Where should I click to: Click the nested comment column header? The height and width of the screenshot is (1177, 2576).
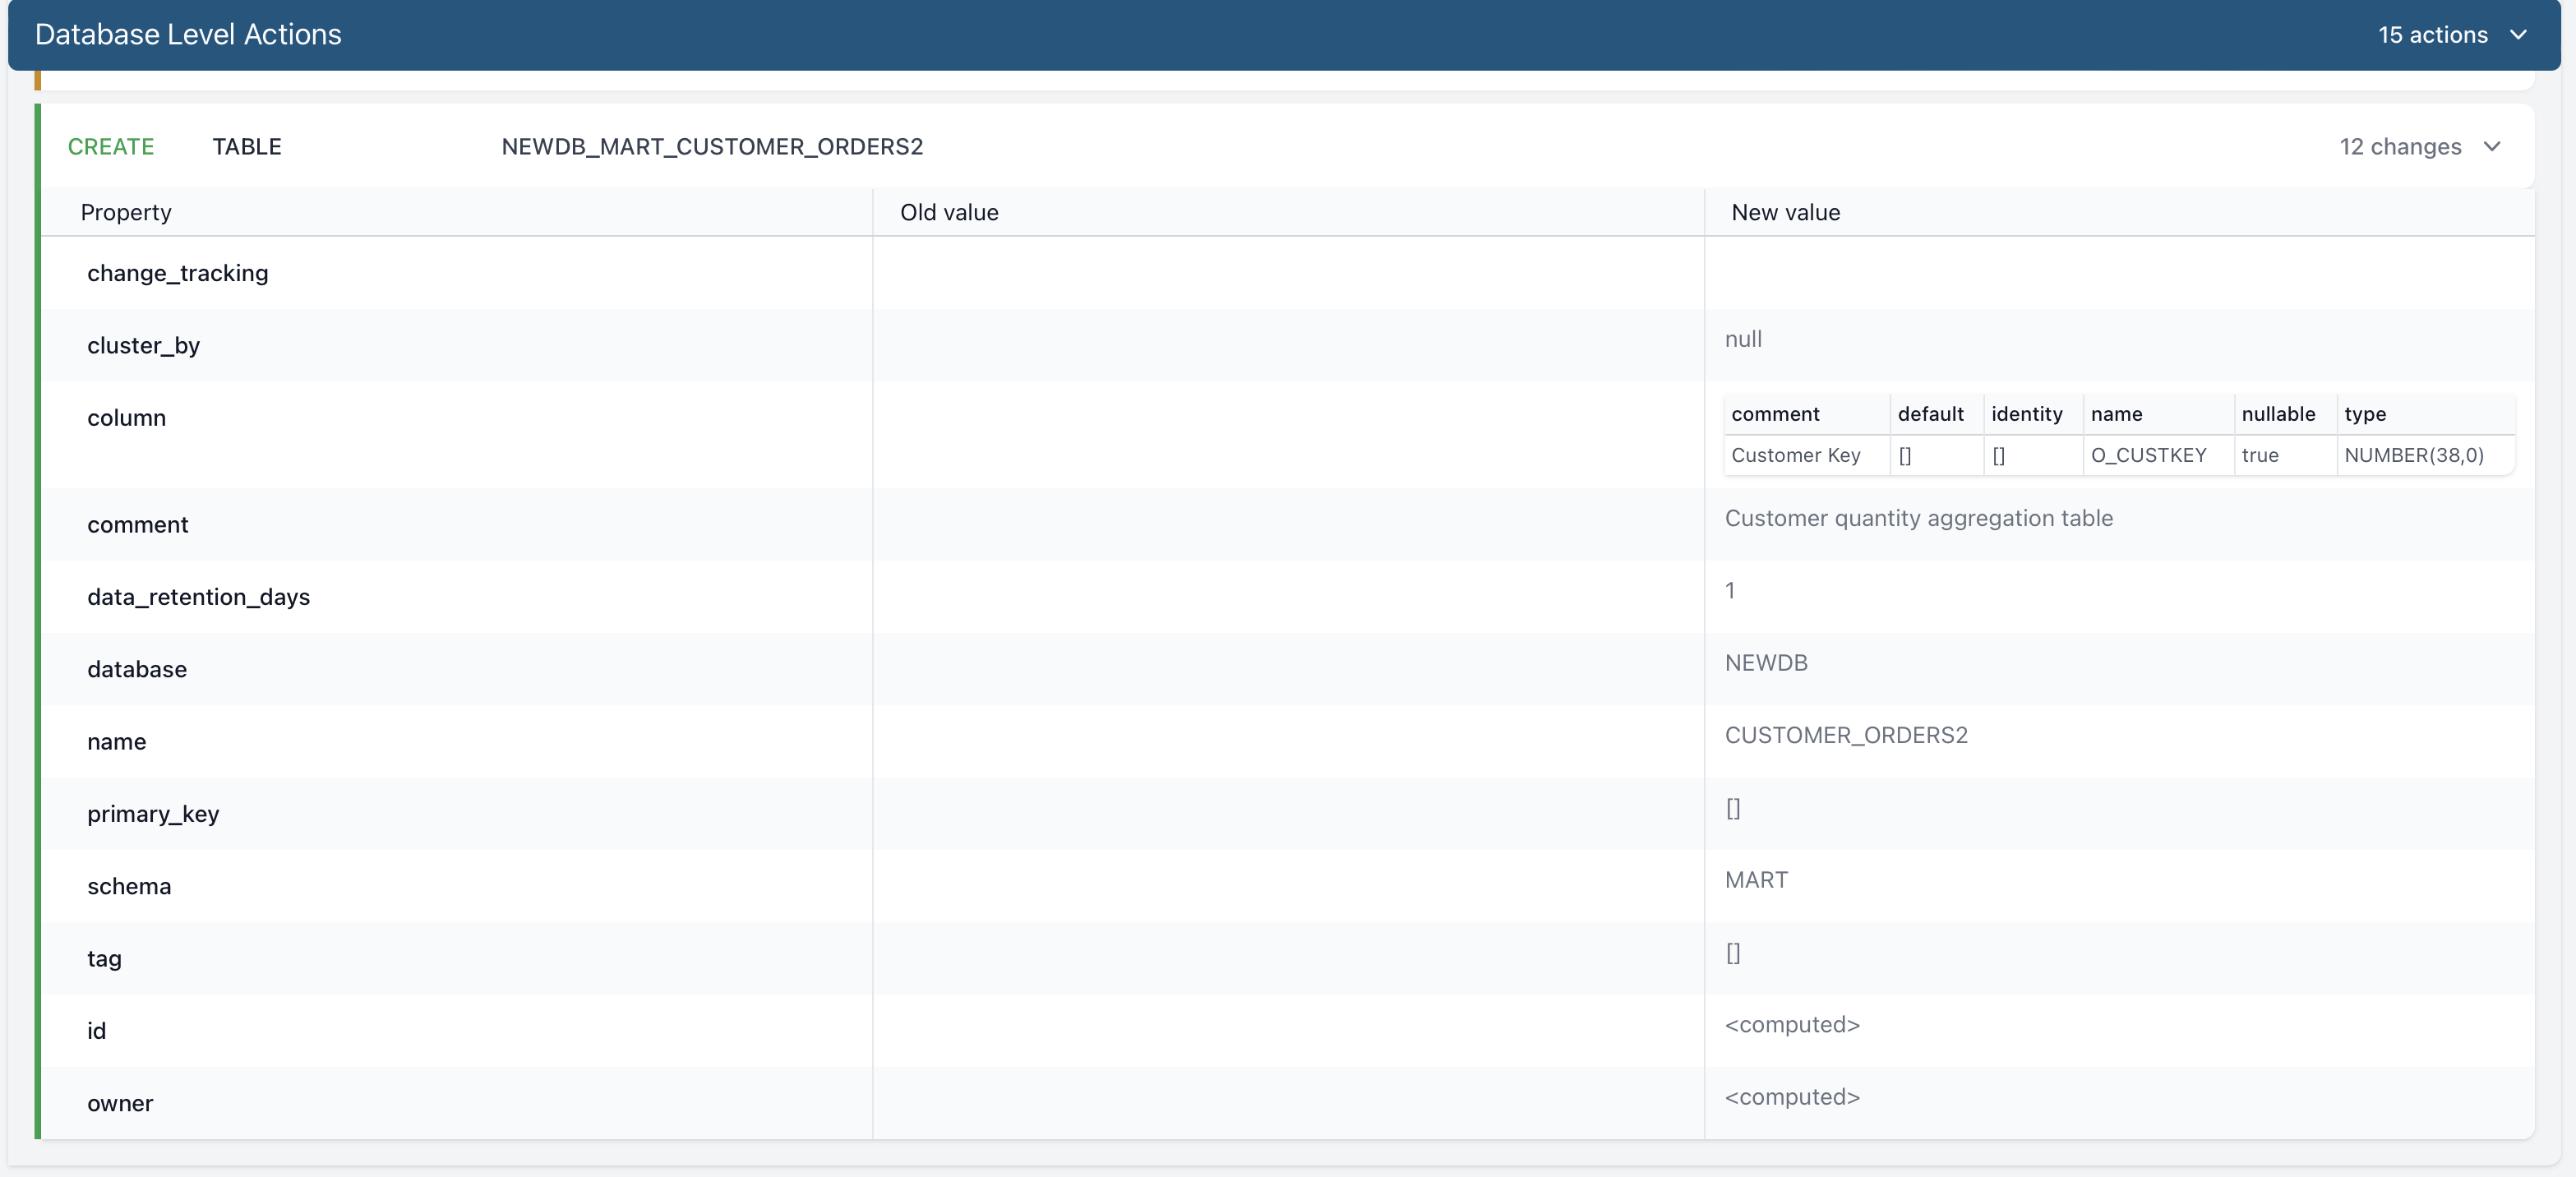click(1775, 414)
